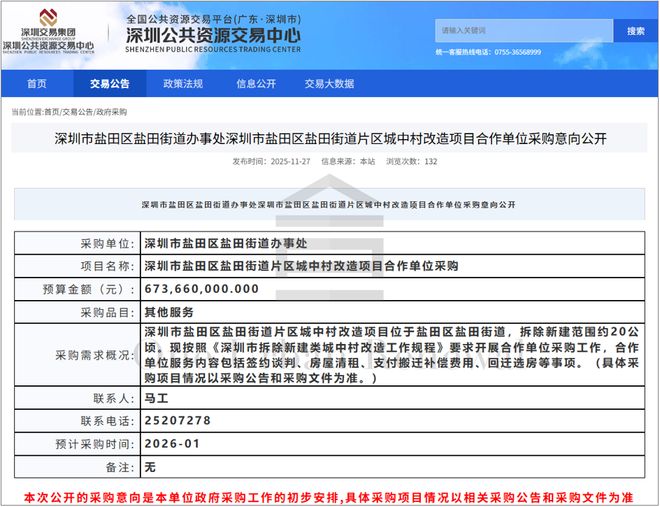Click the expected date 2026-01
Screen dimensions: 660x507
pyautogui.click(x=172, y=444)
